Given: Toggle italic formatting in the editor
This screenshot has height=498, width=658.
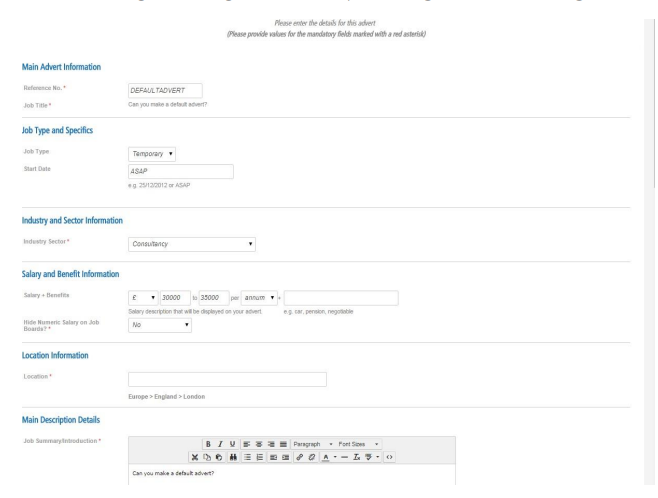Looking at the screenshot, I should pyautogui.click(x=220, y=444).
